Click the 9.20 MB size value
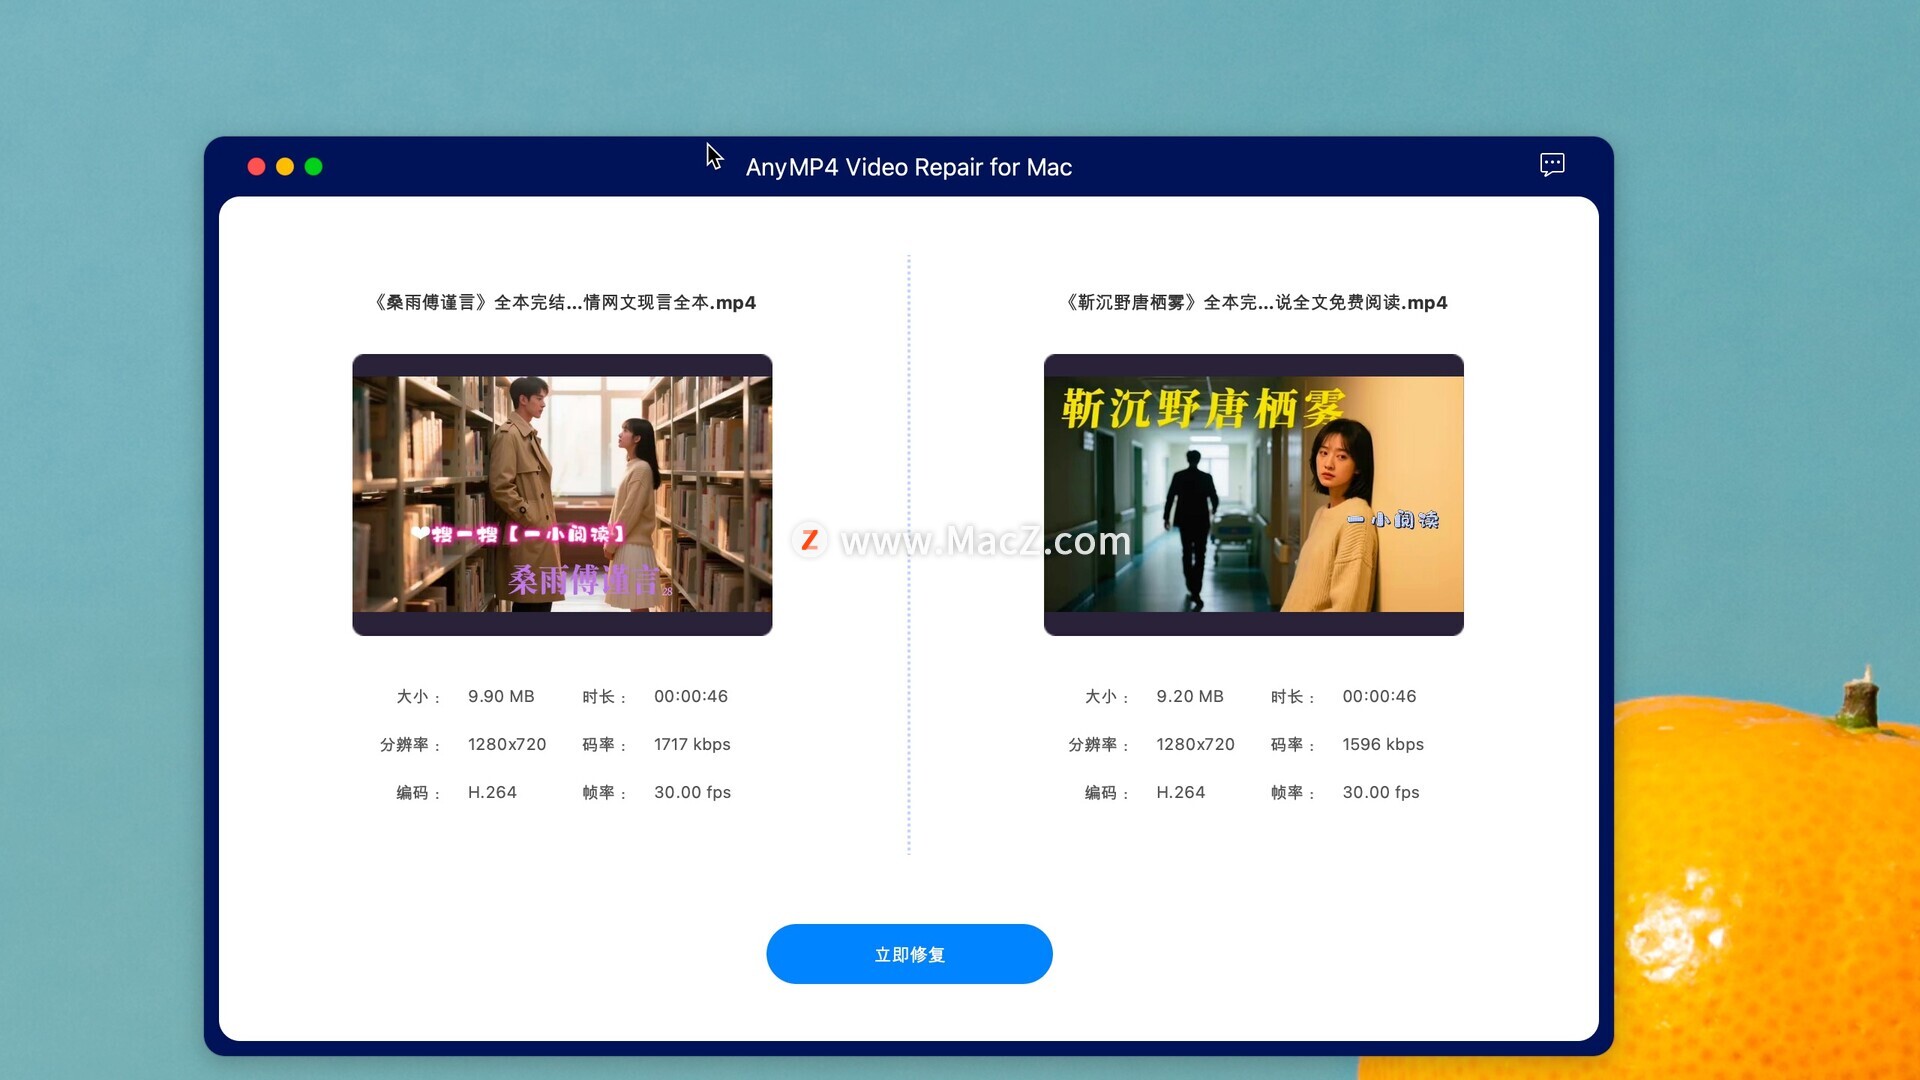Image resolution: width=1920 pixels, height=1080 pixels. pos(1190,696)
